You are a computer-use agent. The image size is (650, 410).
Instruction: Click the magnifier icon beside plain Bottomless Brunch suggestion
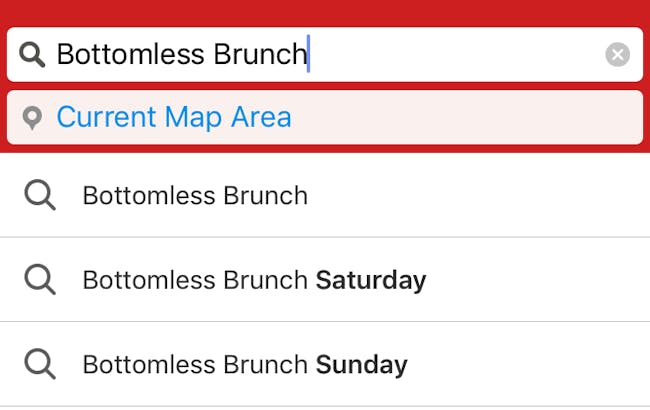(x=40, y=195)
